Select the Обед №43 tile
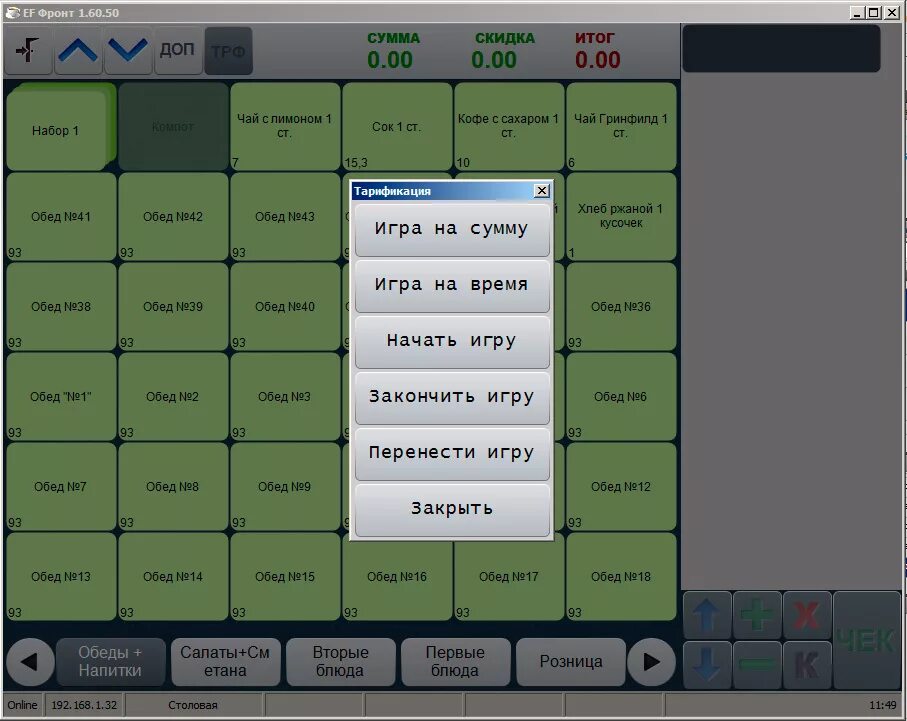This screenshot has height=721, width=907. click(285, 216)
